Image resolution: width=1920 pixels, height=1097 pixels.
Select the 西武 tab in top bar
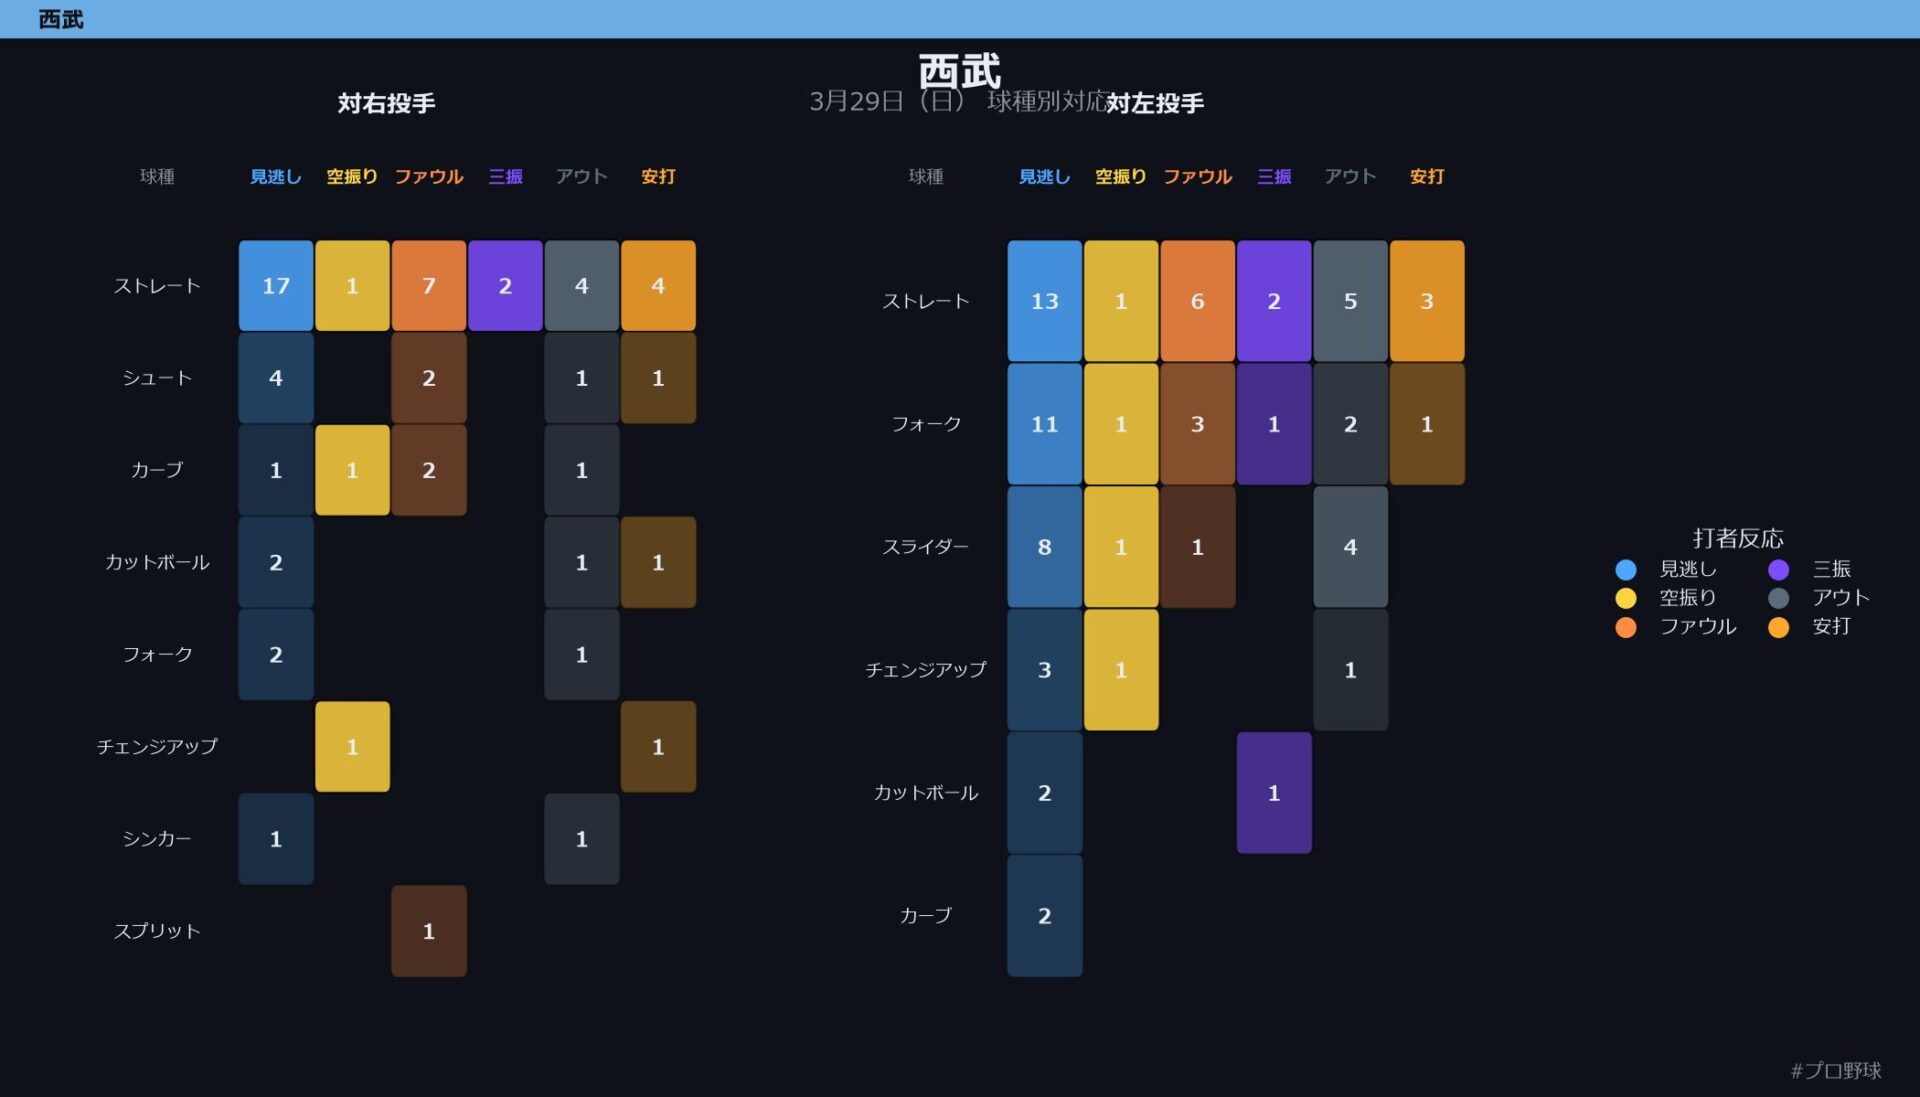pos(61,19)
